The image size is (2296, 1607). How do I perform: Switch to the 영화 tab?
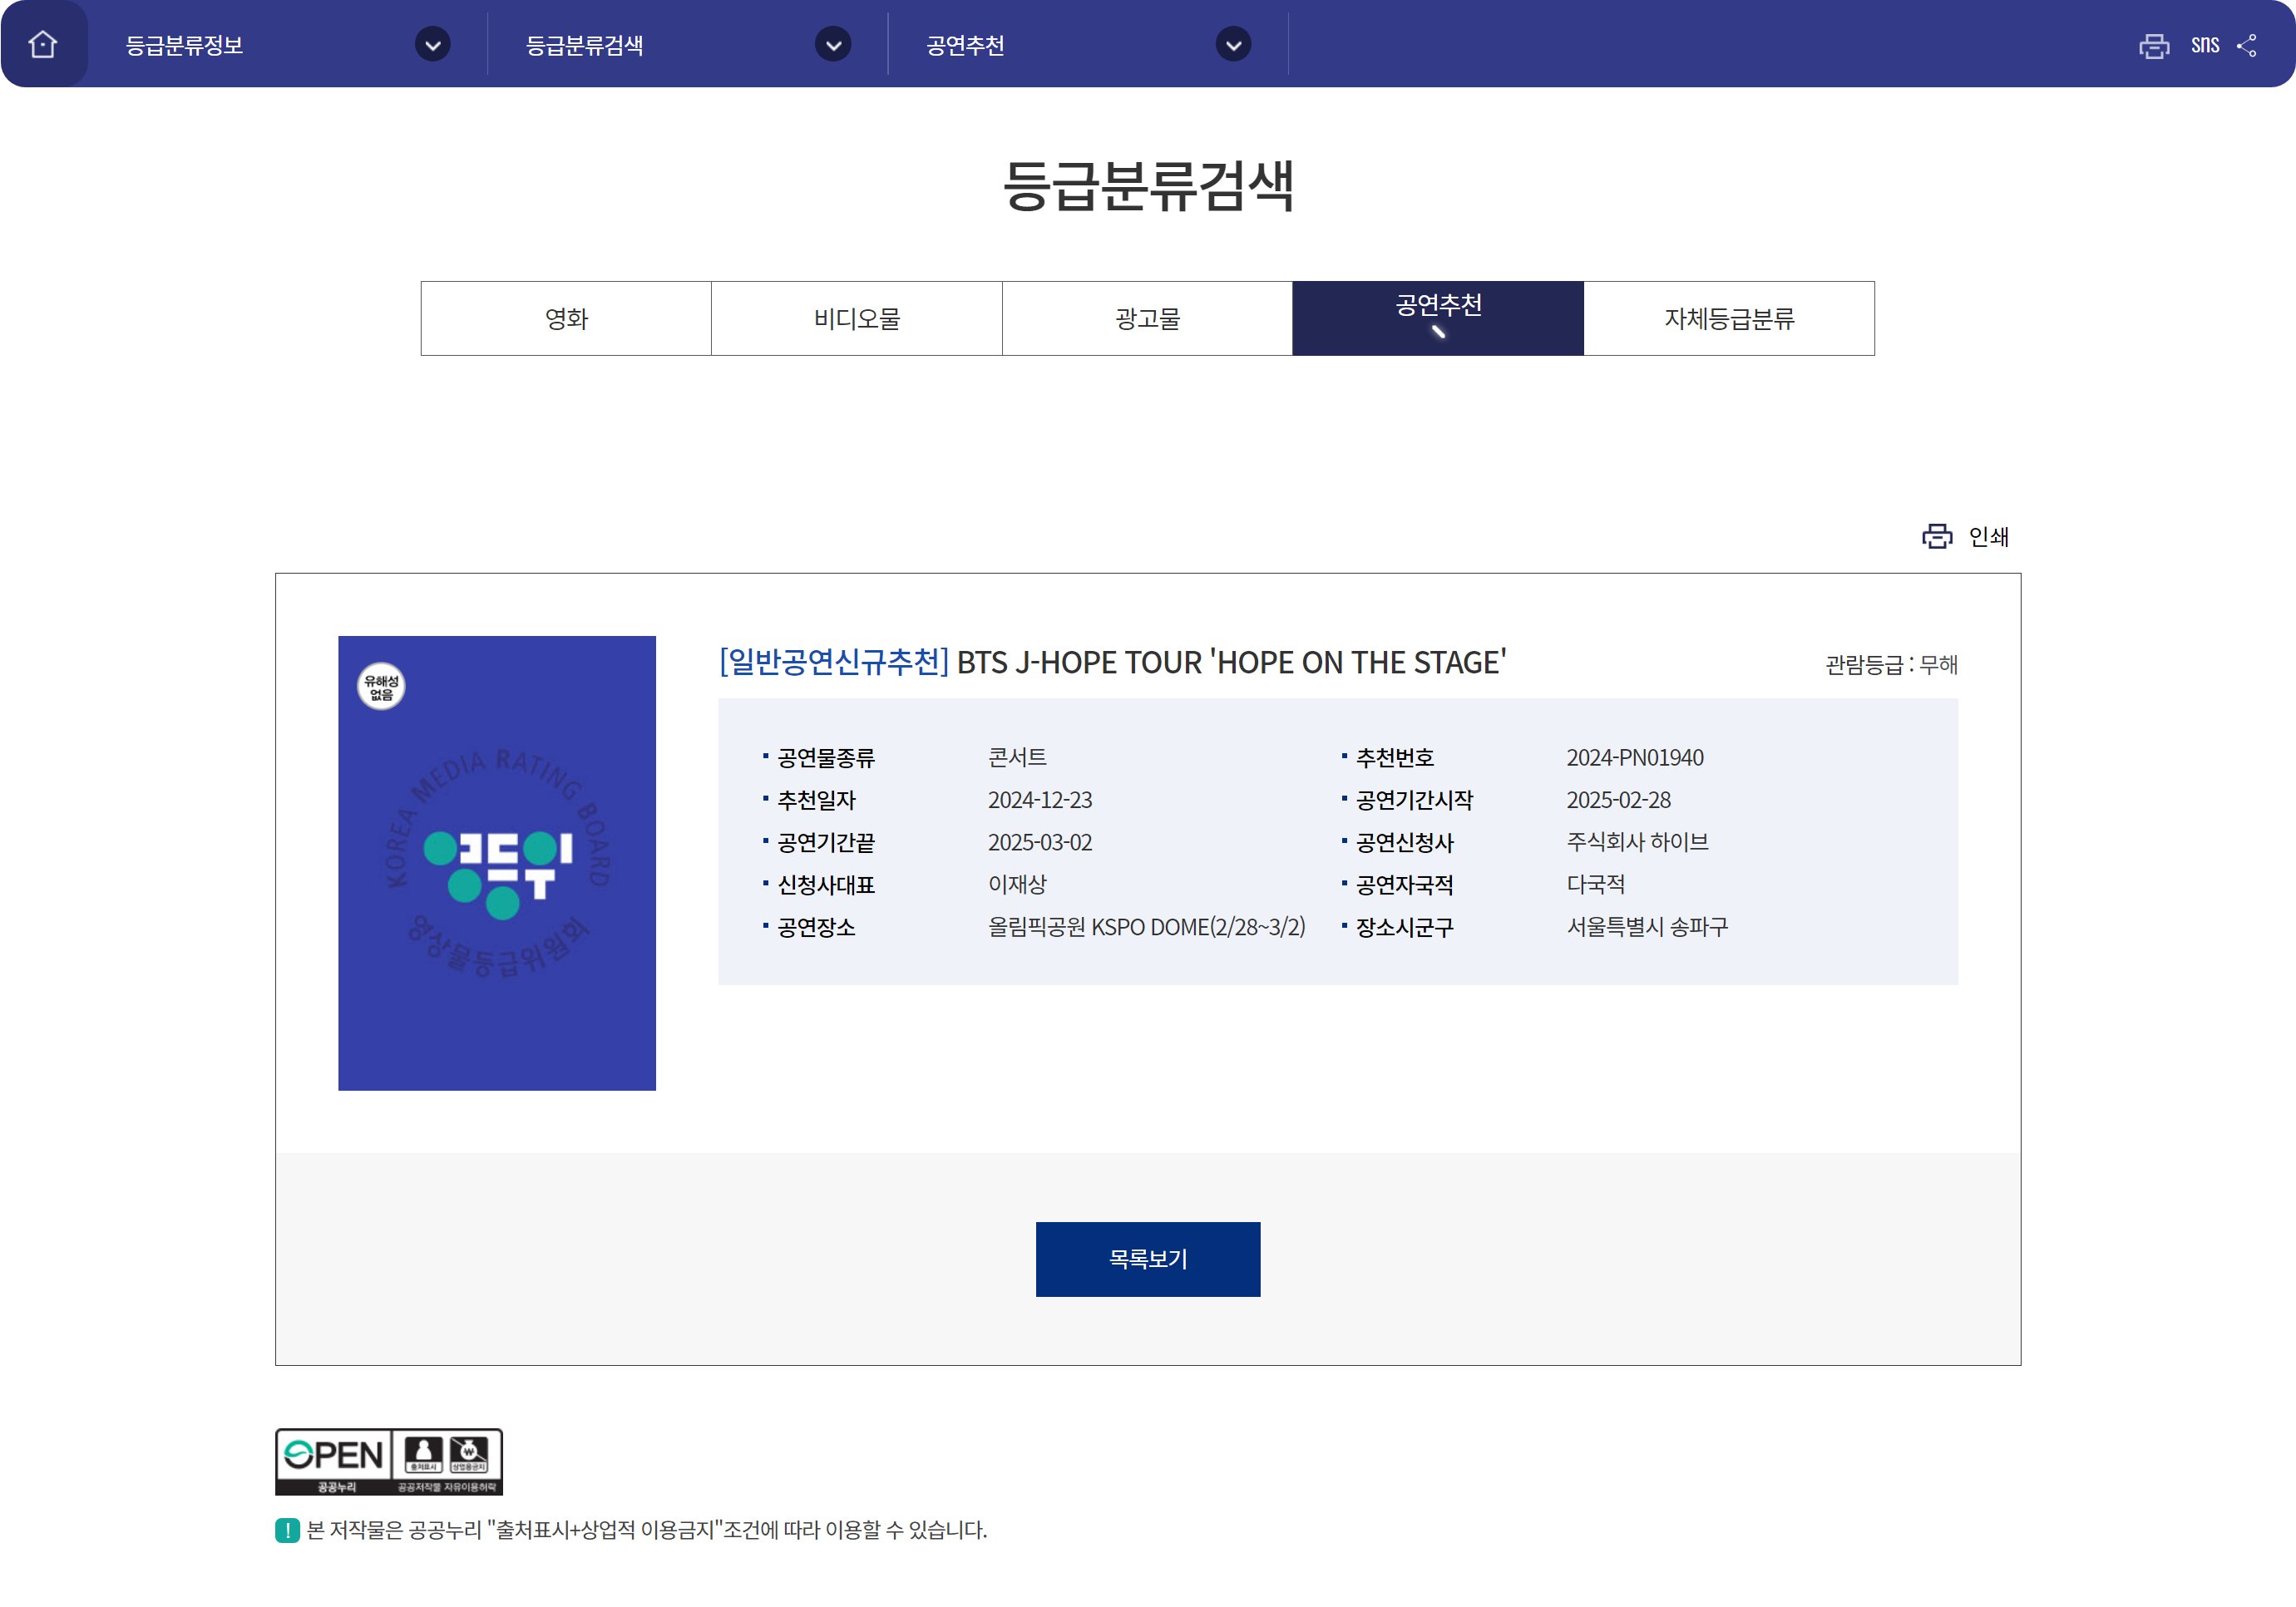pyautogui.click(x=566, y=318)
